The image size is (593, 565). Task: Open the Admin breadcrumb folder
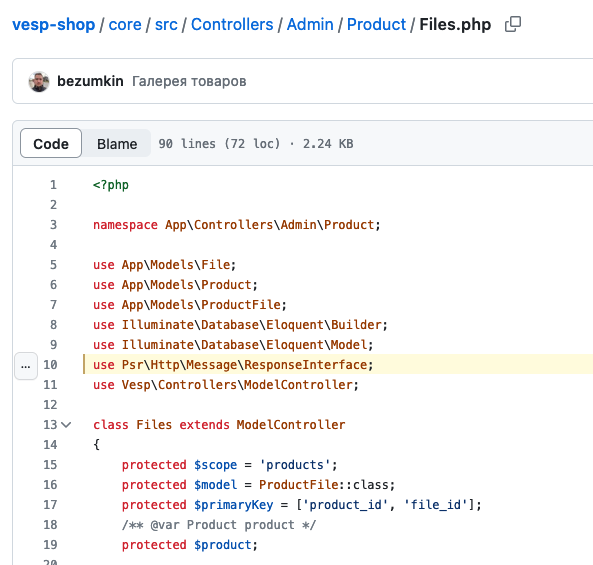click(310, 25)
